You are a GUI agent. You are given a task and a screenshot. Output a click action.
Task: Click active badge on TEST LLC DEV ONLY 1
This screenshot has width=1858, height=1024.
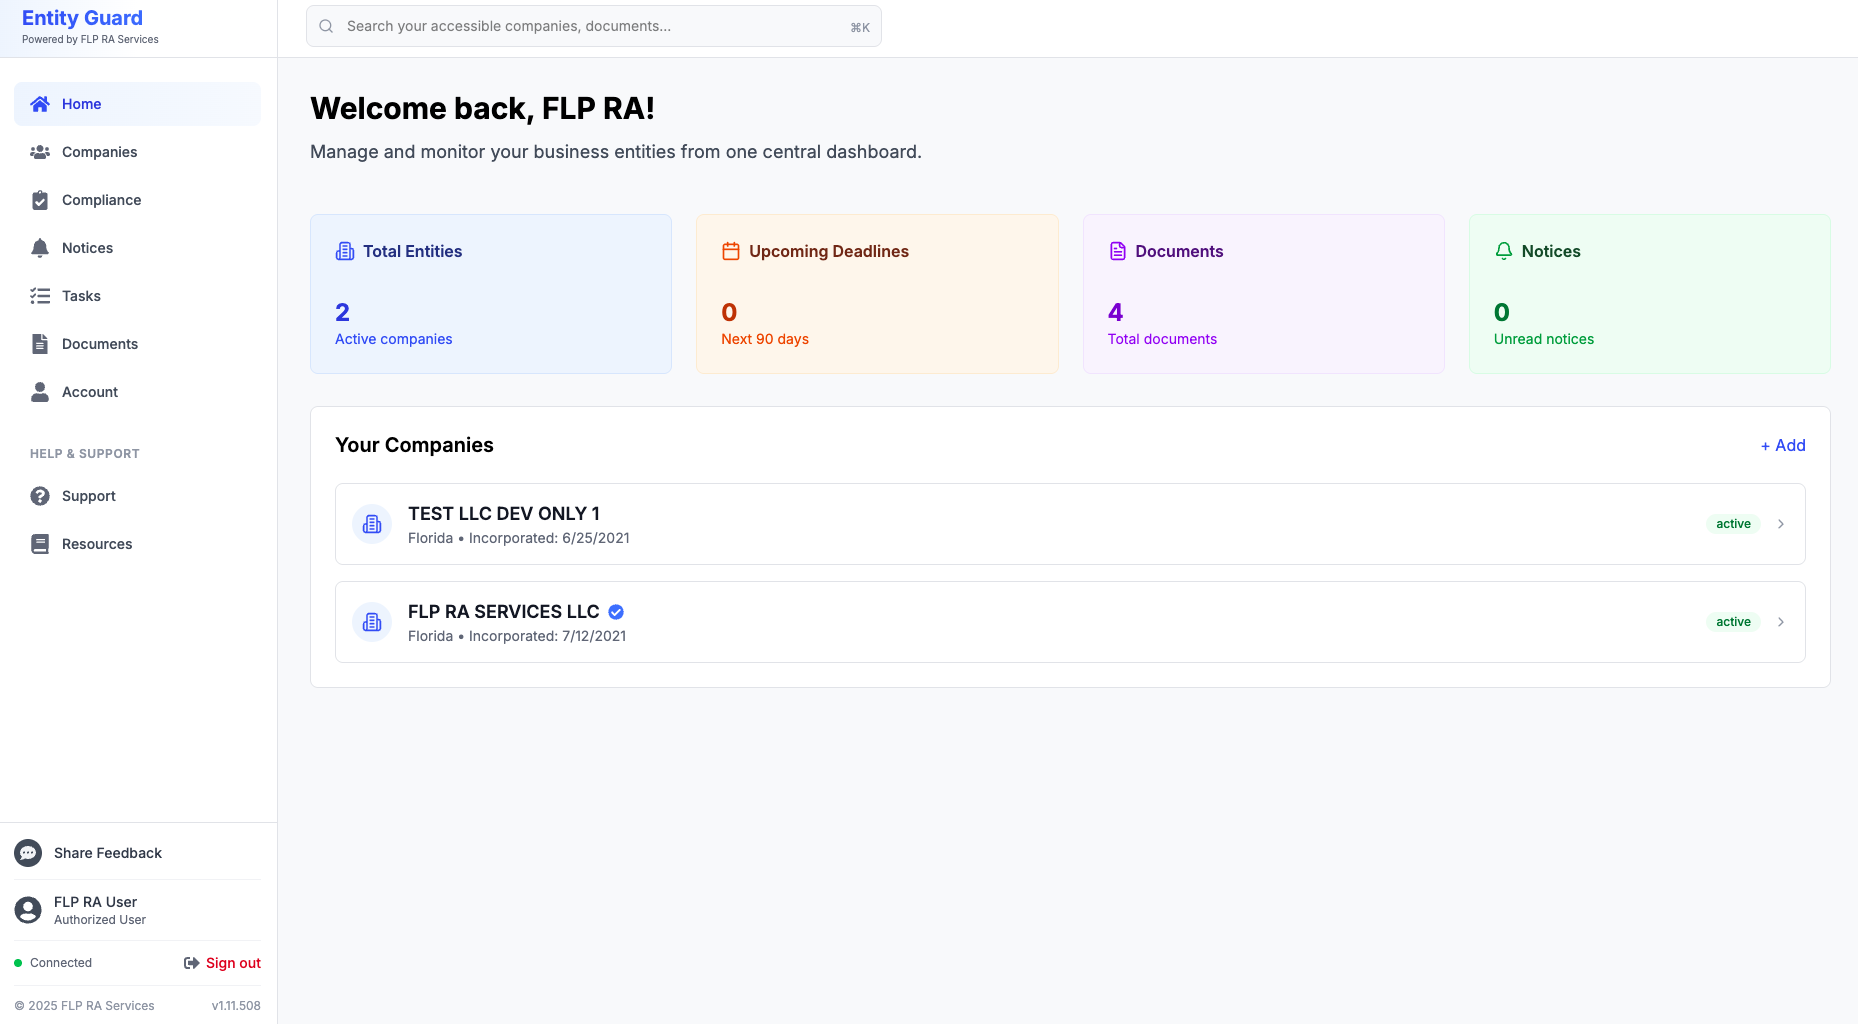[1733, 524]
